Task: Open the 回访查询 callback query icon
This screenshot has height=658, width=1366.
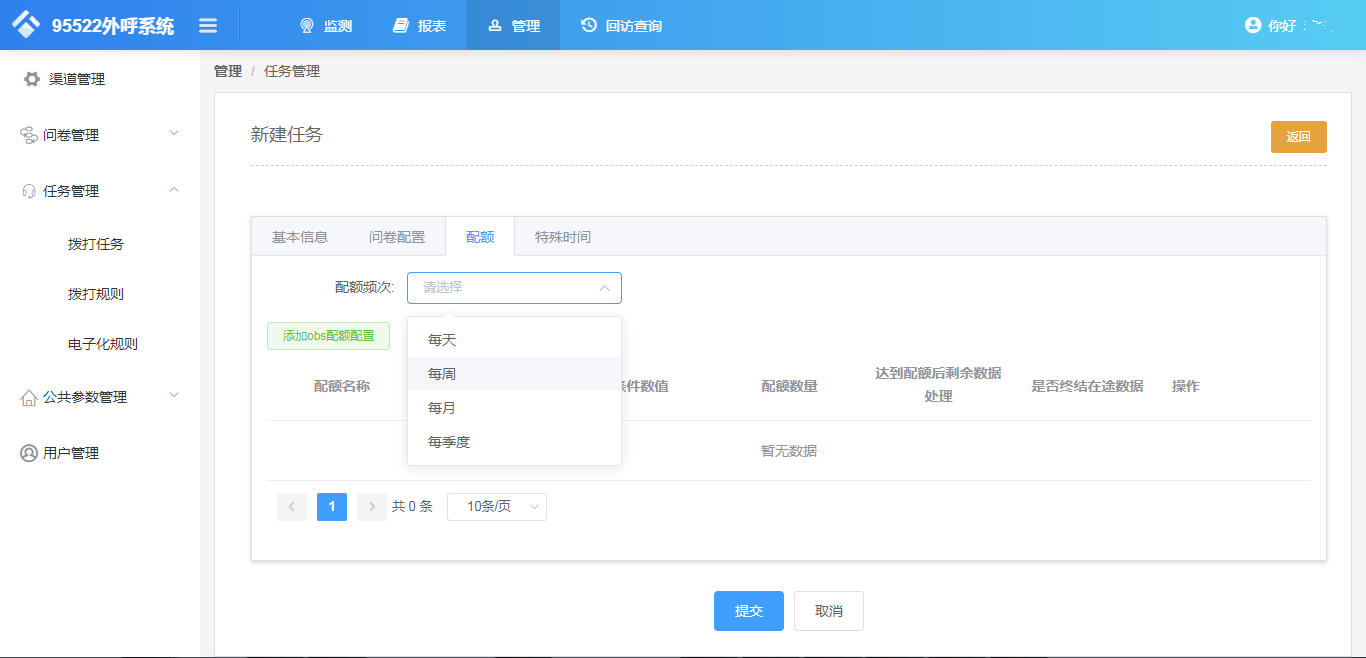Action: pyautogui.click(x=587, y=25)
